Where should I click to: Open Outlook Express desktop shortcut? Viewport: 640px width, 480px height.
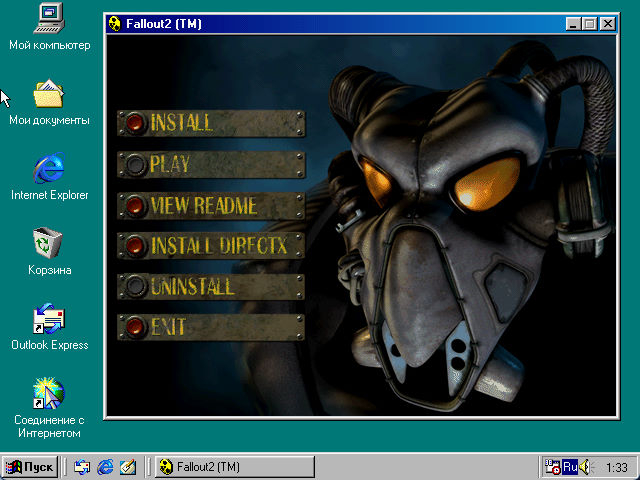tap(49, 327)
